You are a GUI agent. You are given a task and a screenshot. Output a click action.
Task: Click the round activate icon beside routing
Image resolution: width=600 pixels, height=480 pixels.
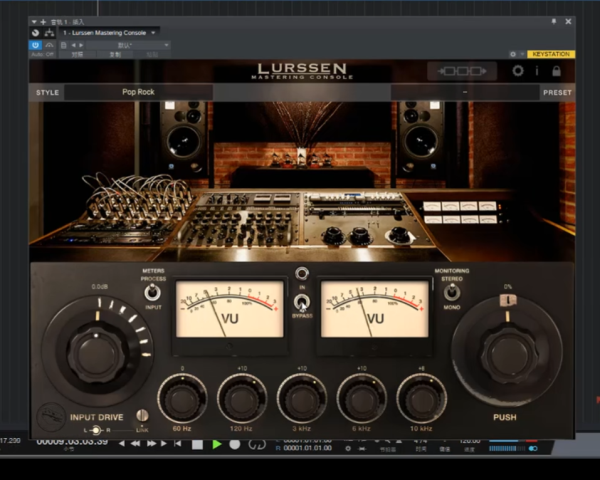[36, 33]
